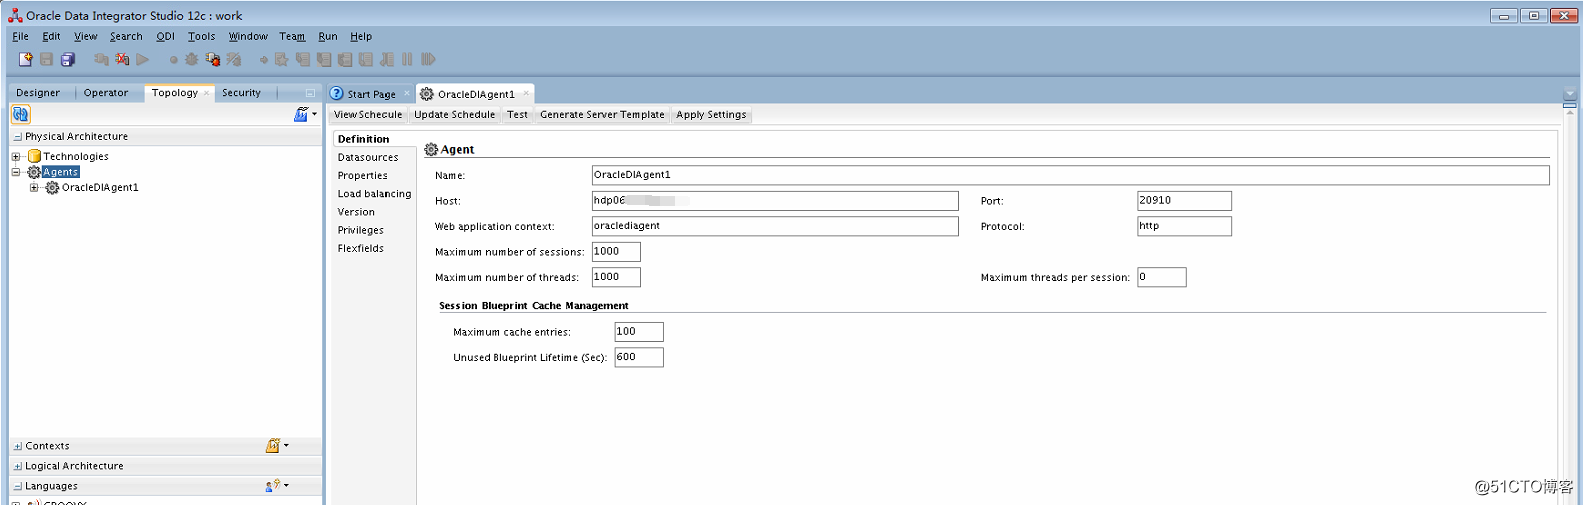Expand the Logical Architecture section
Screen dimensions: 1583x505
pyautogui.click(x=18, y=467)
